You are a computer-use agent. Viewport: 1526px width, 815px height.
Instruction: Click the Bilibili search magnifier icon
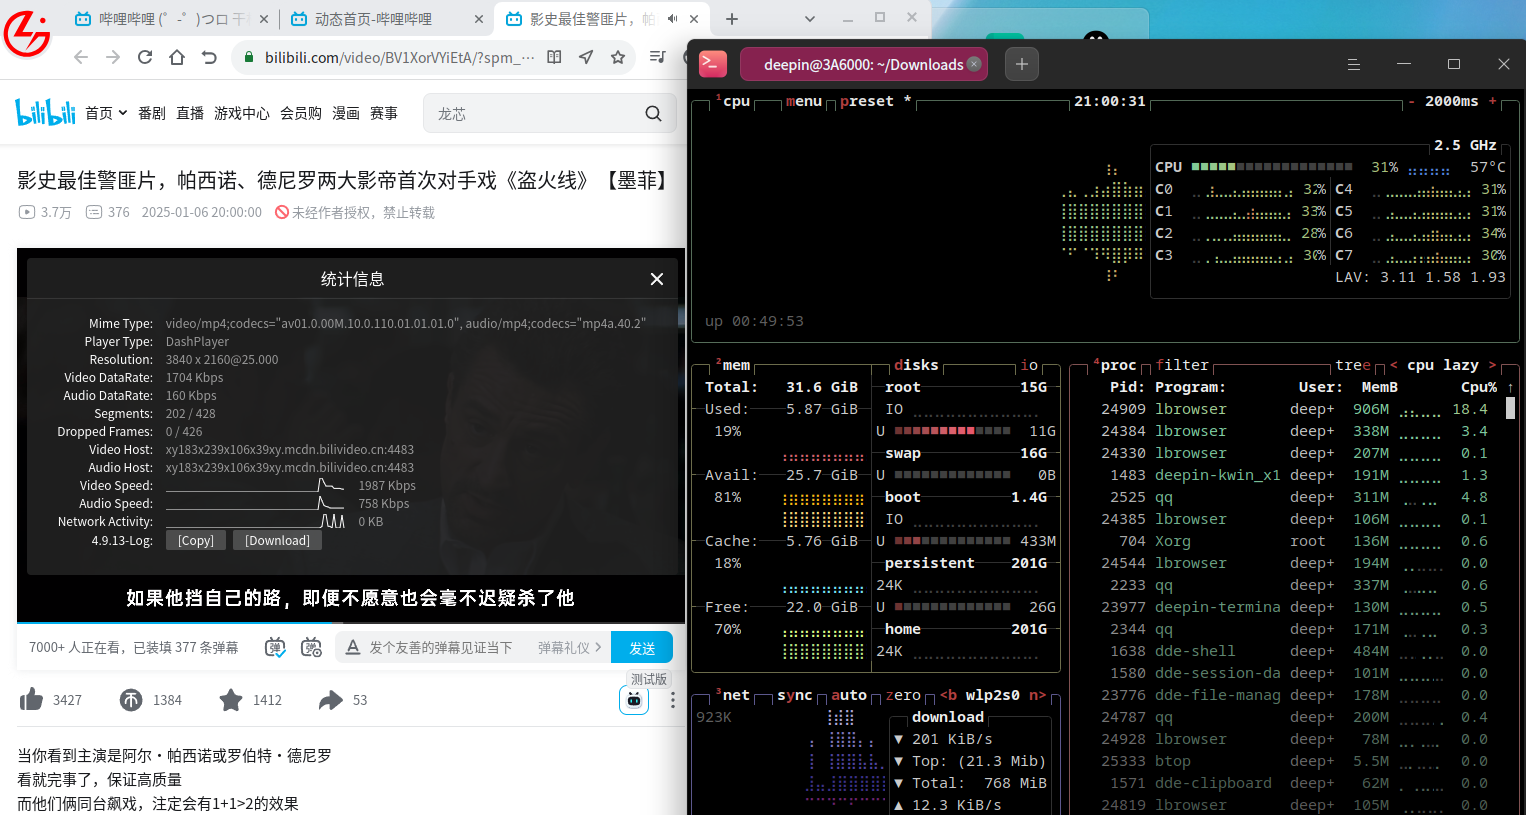[x=653, y=114]
